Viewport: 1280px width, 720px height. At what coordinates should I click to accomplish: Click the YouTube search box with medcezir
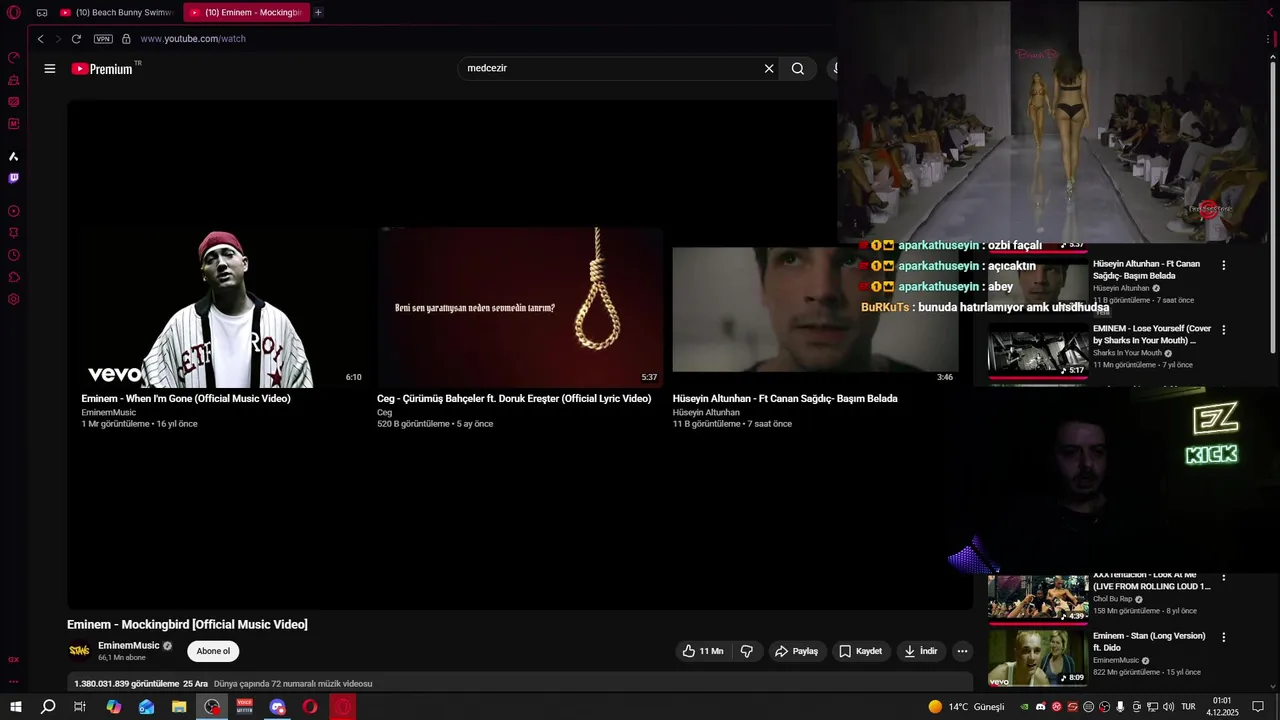(610, 69)
